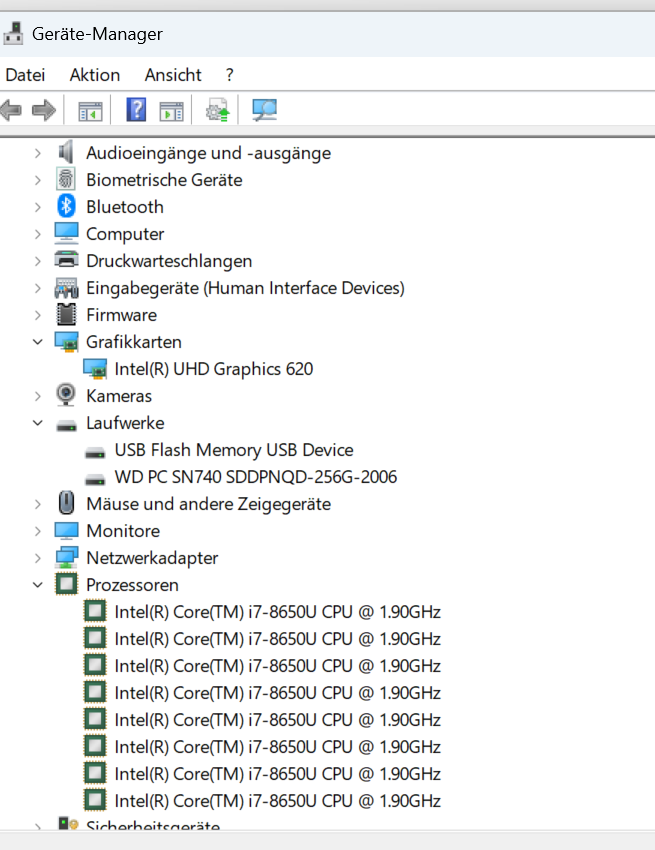The height and width of the screenshot is (850, 655).
Task: Open the Datei menu
Action: tap(25, 75)
